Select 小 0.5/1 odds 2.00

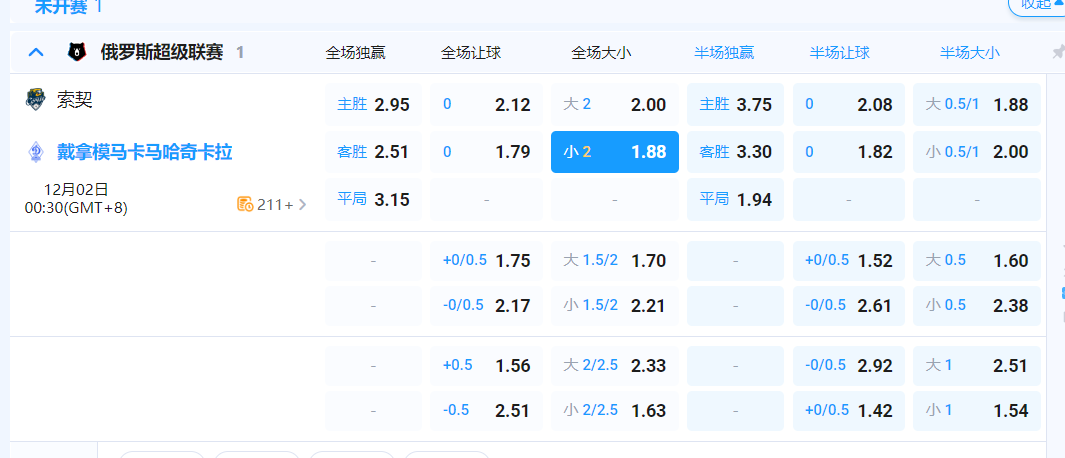tap(977, 152)
